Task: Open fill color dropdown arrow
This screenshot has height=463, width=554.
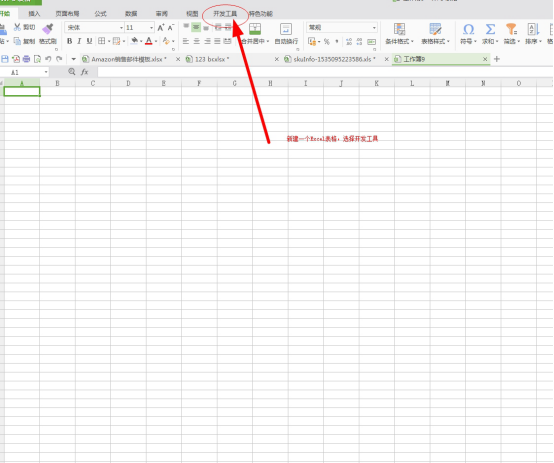Action: coord(141,41)
